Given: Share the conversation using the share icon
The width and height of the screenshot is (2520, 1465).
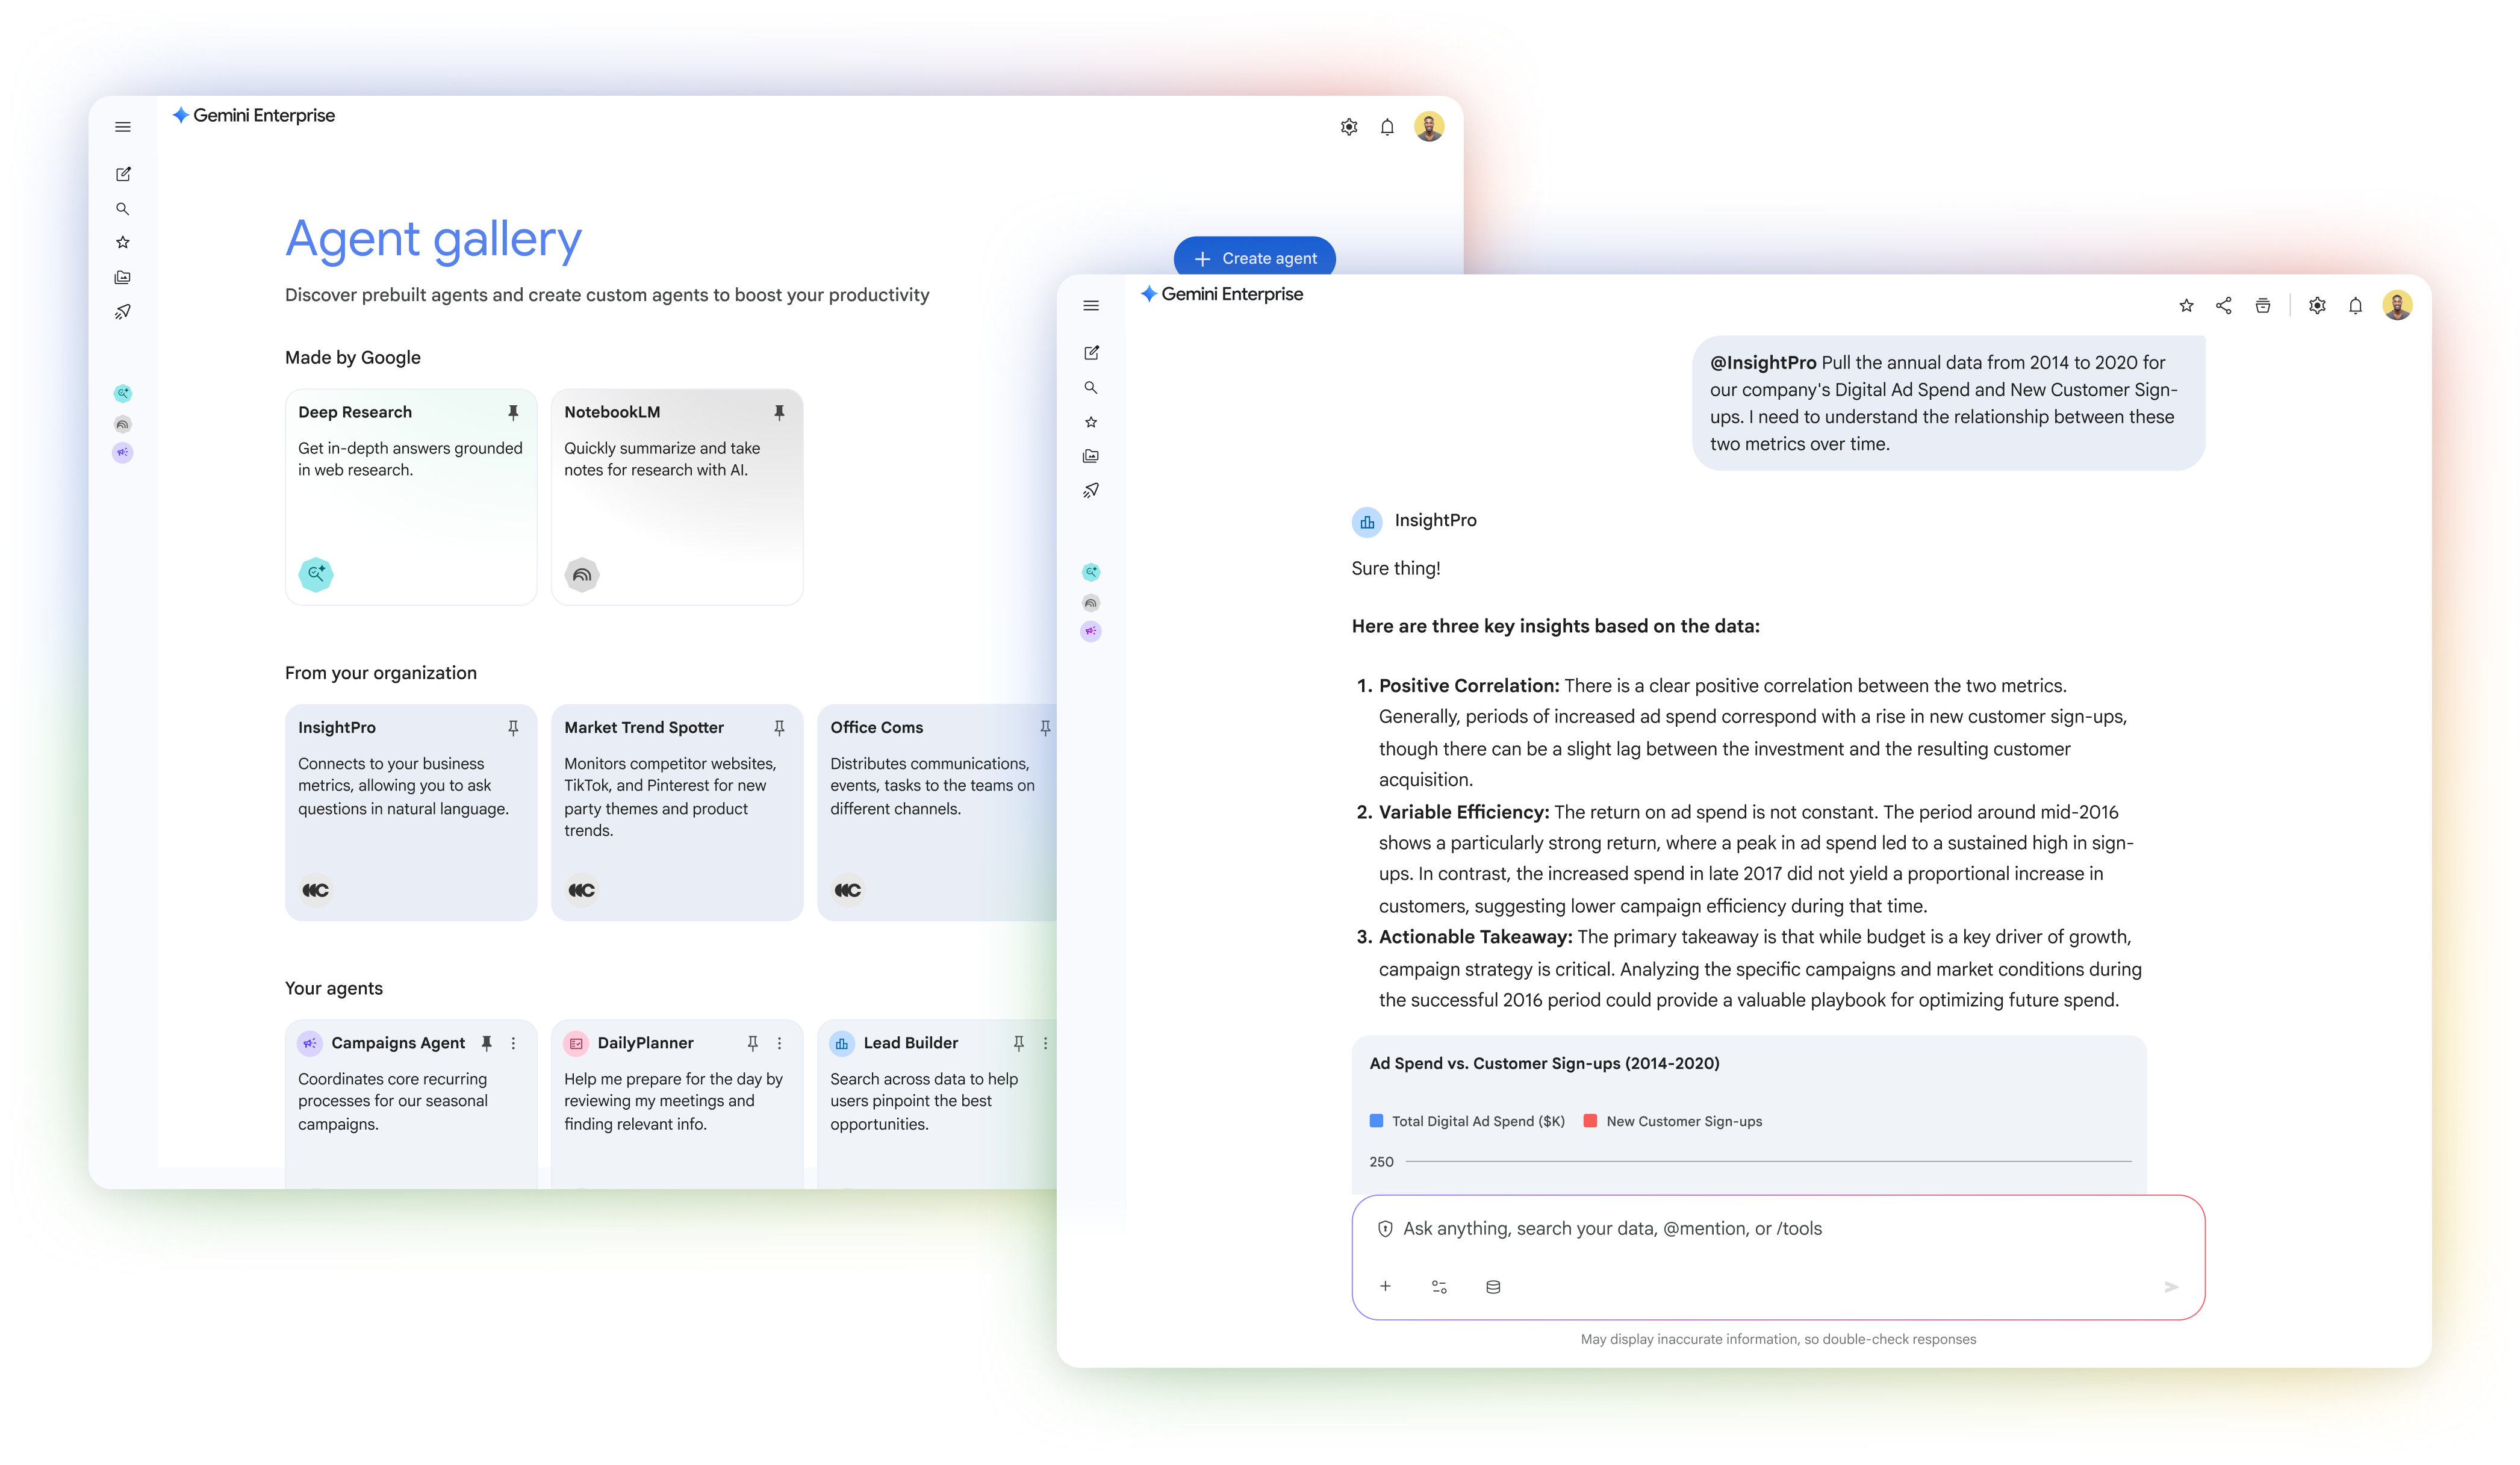Looking at the screenshot, I should click(2224, 305).
